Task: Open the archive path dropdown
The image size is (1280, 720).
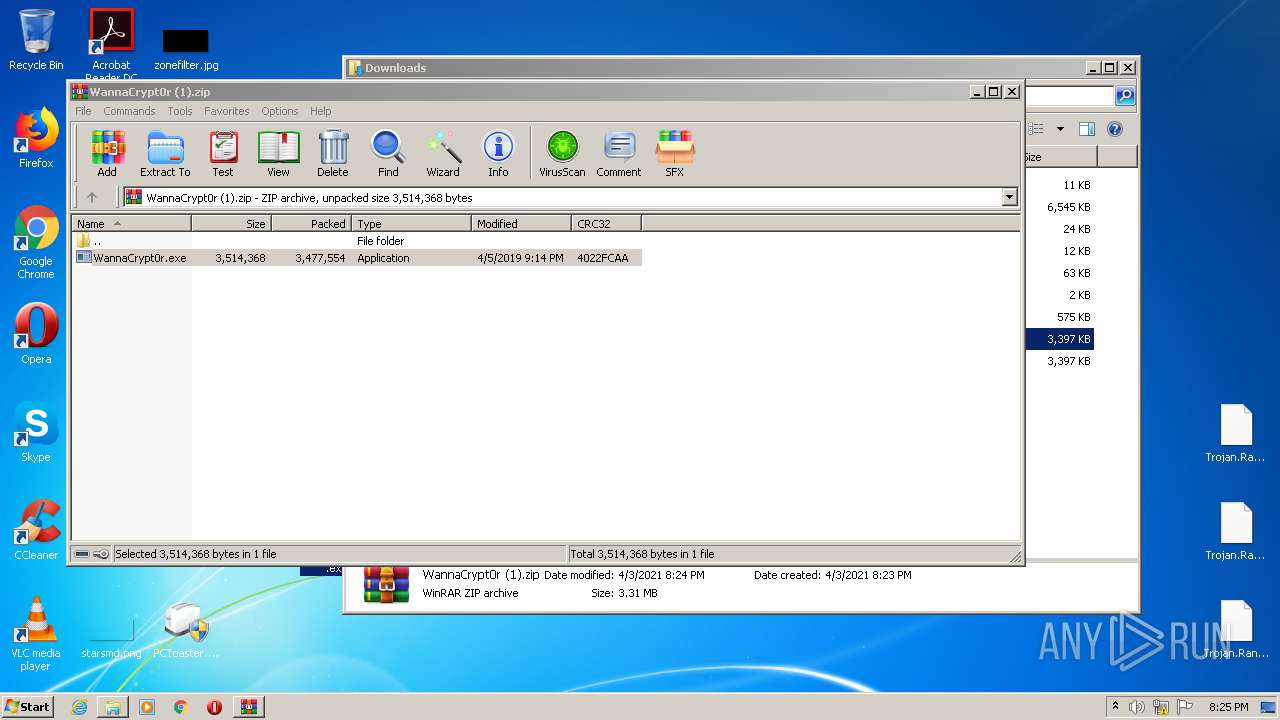Action: (1009, 198)
